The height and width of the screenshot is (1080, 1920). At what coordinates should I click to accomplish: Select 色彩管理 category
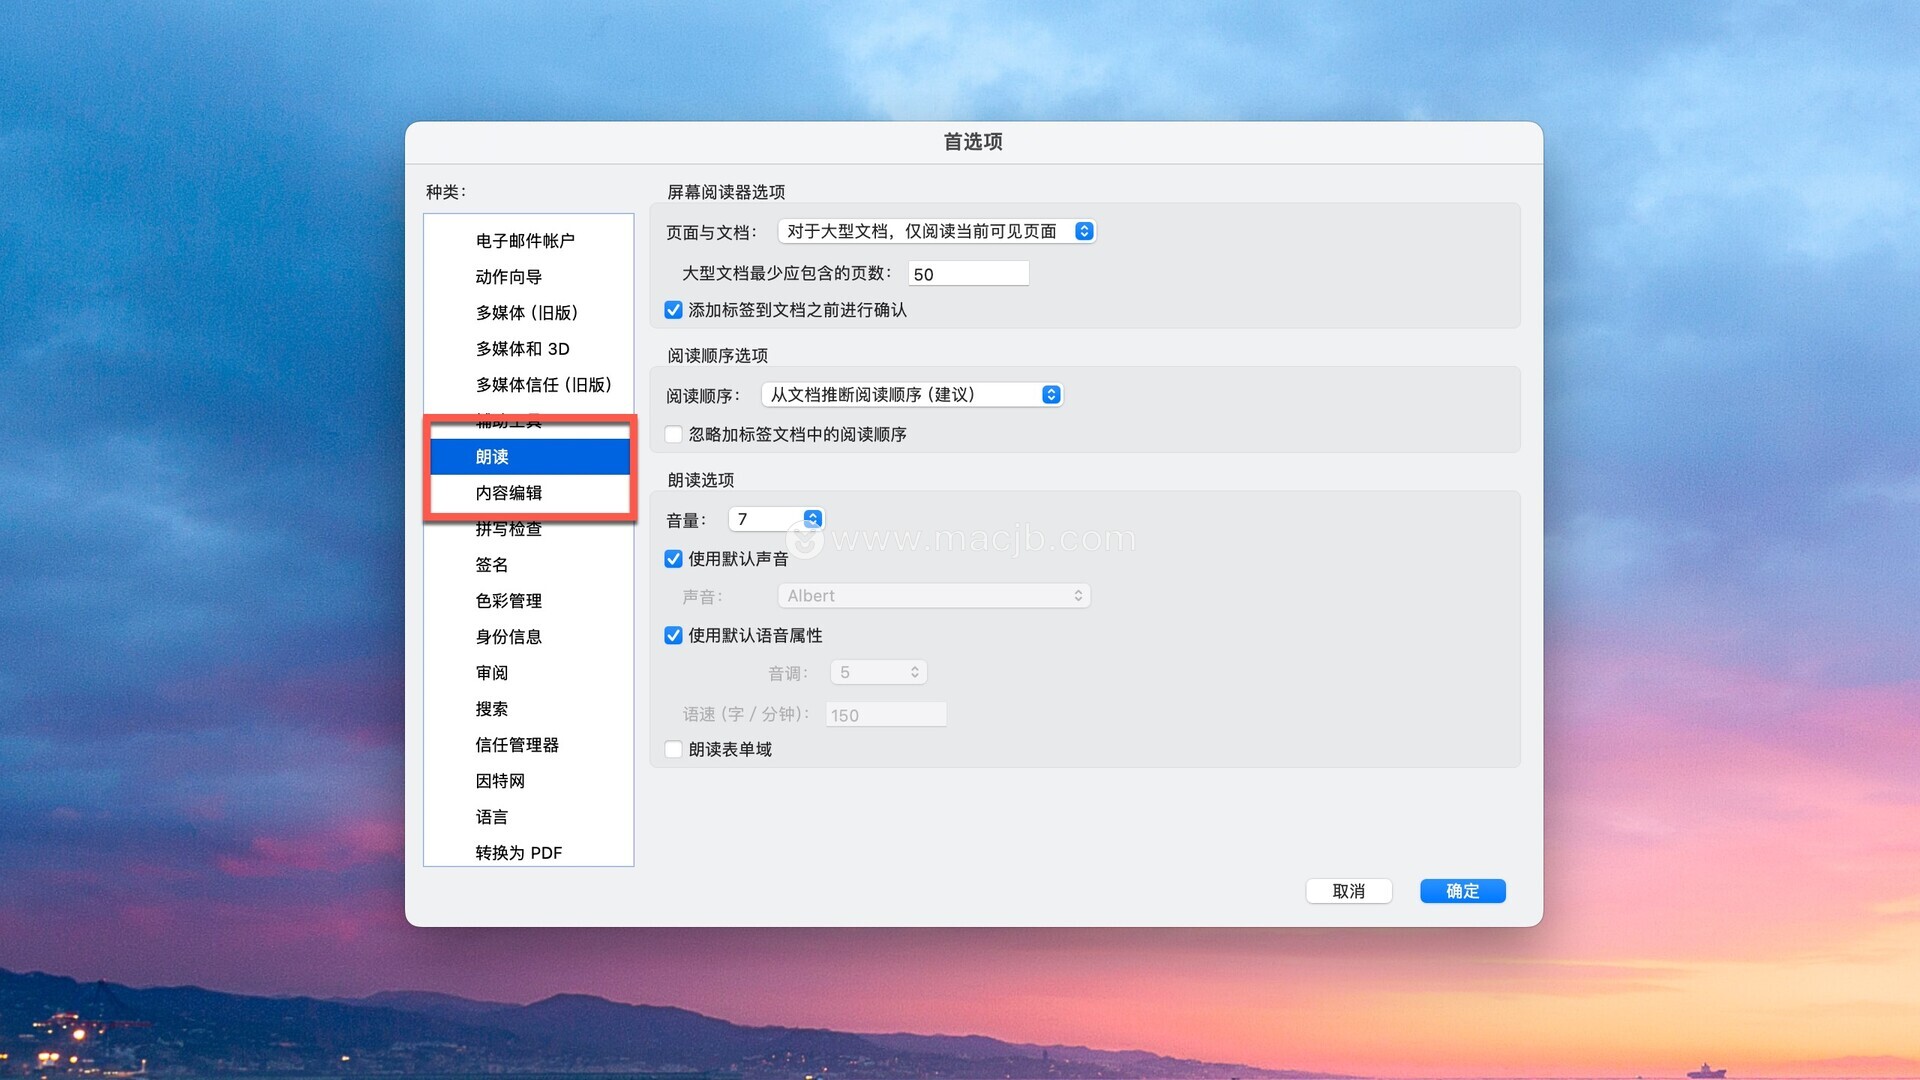click(x=508, y=601)
